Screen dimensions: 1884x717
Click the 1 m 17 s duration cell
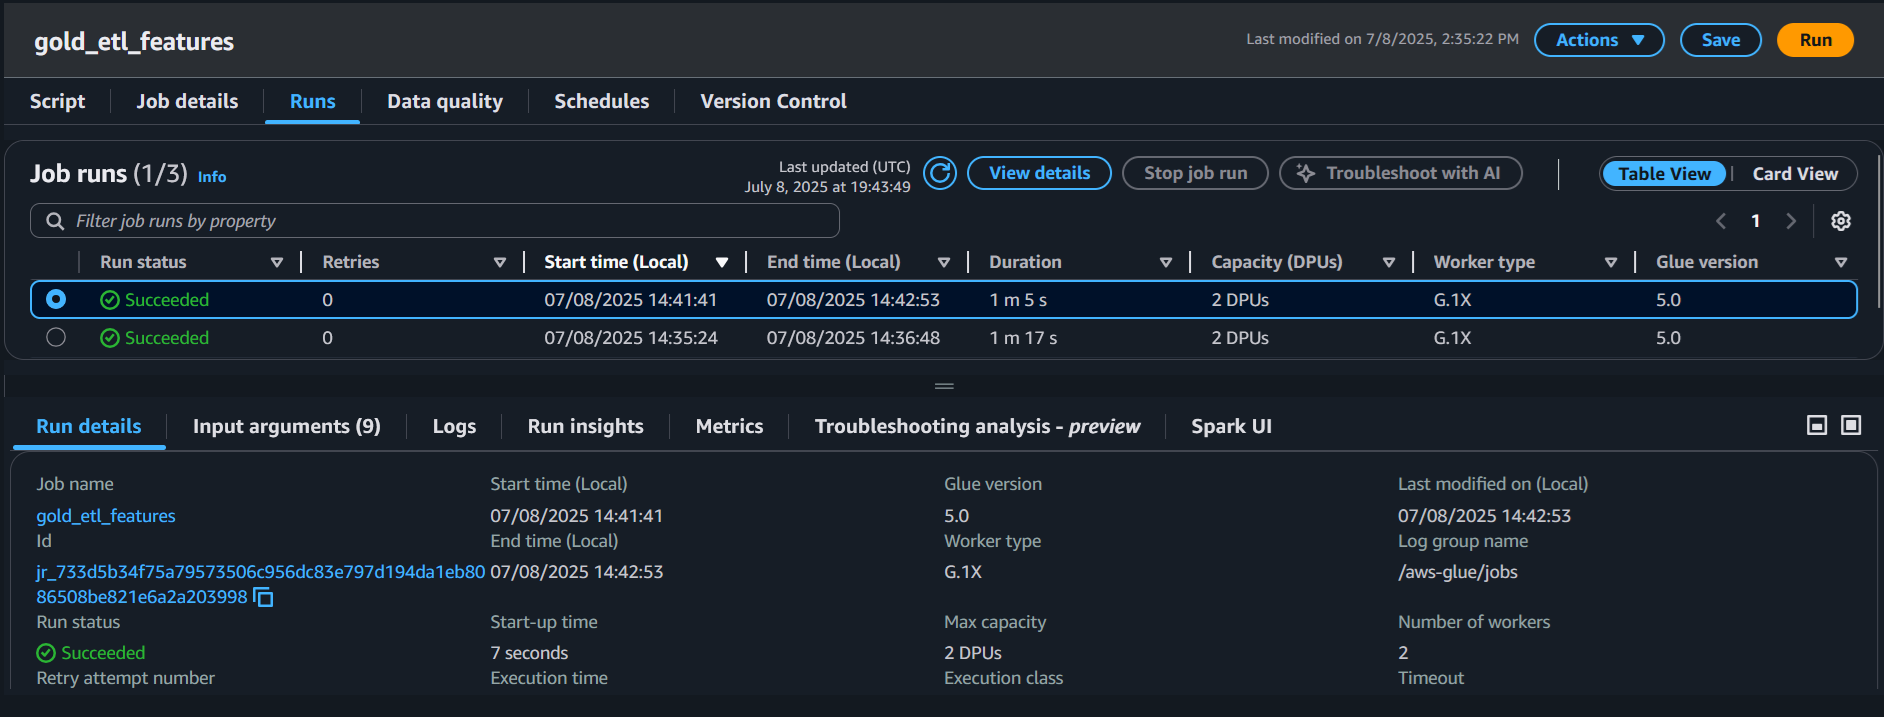point(1023,338)
